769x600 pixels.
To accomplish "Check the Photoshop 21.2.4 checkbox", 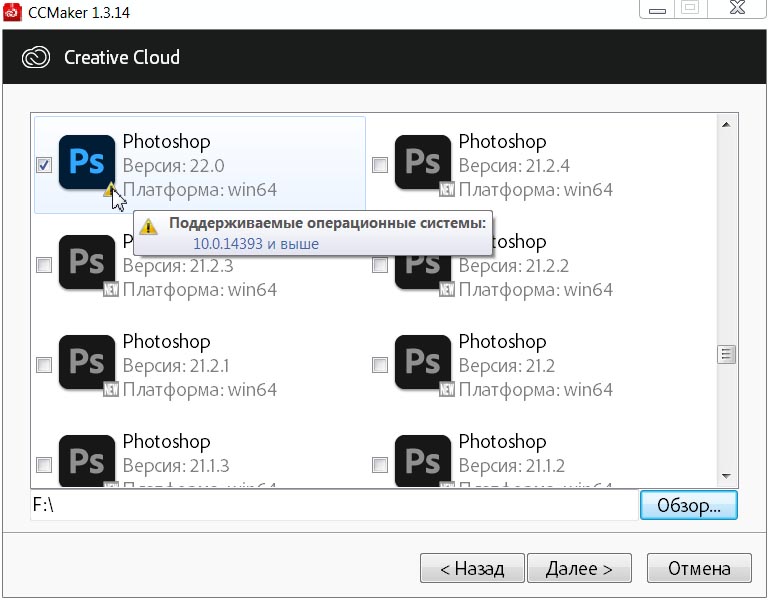I will [x=380, y=165].
